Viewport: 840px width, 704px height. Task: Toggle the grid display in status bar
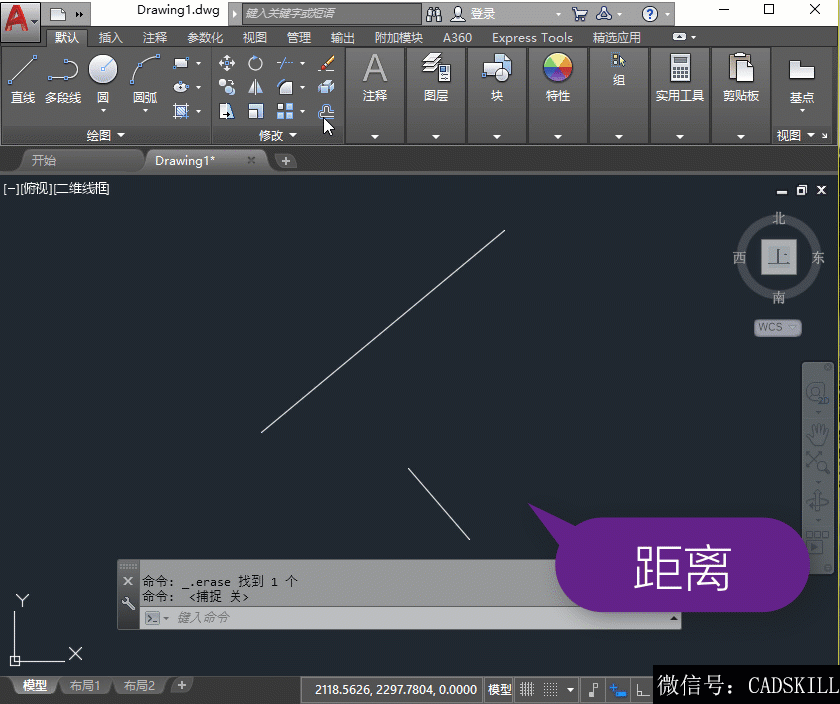527,690
